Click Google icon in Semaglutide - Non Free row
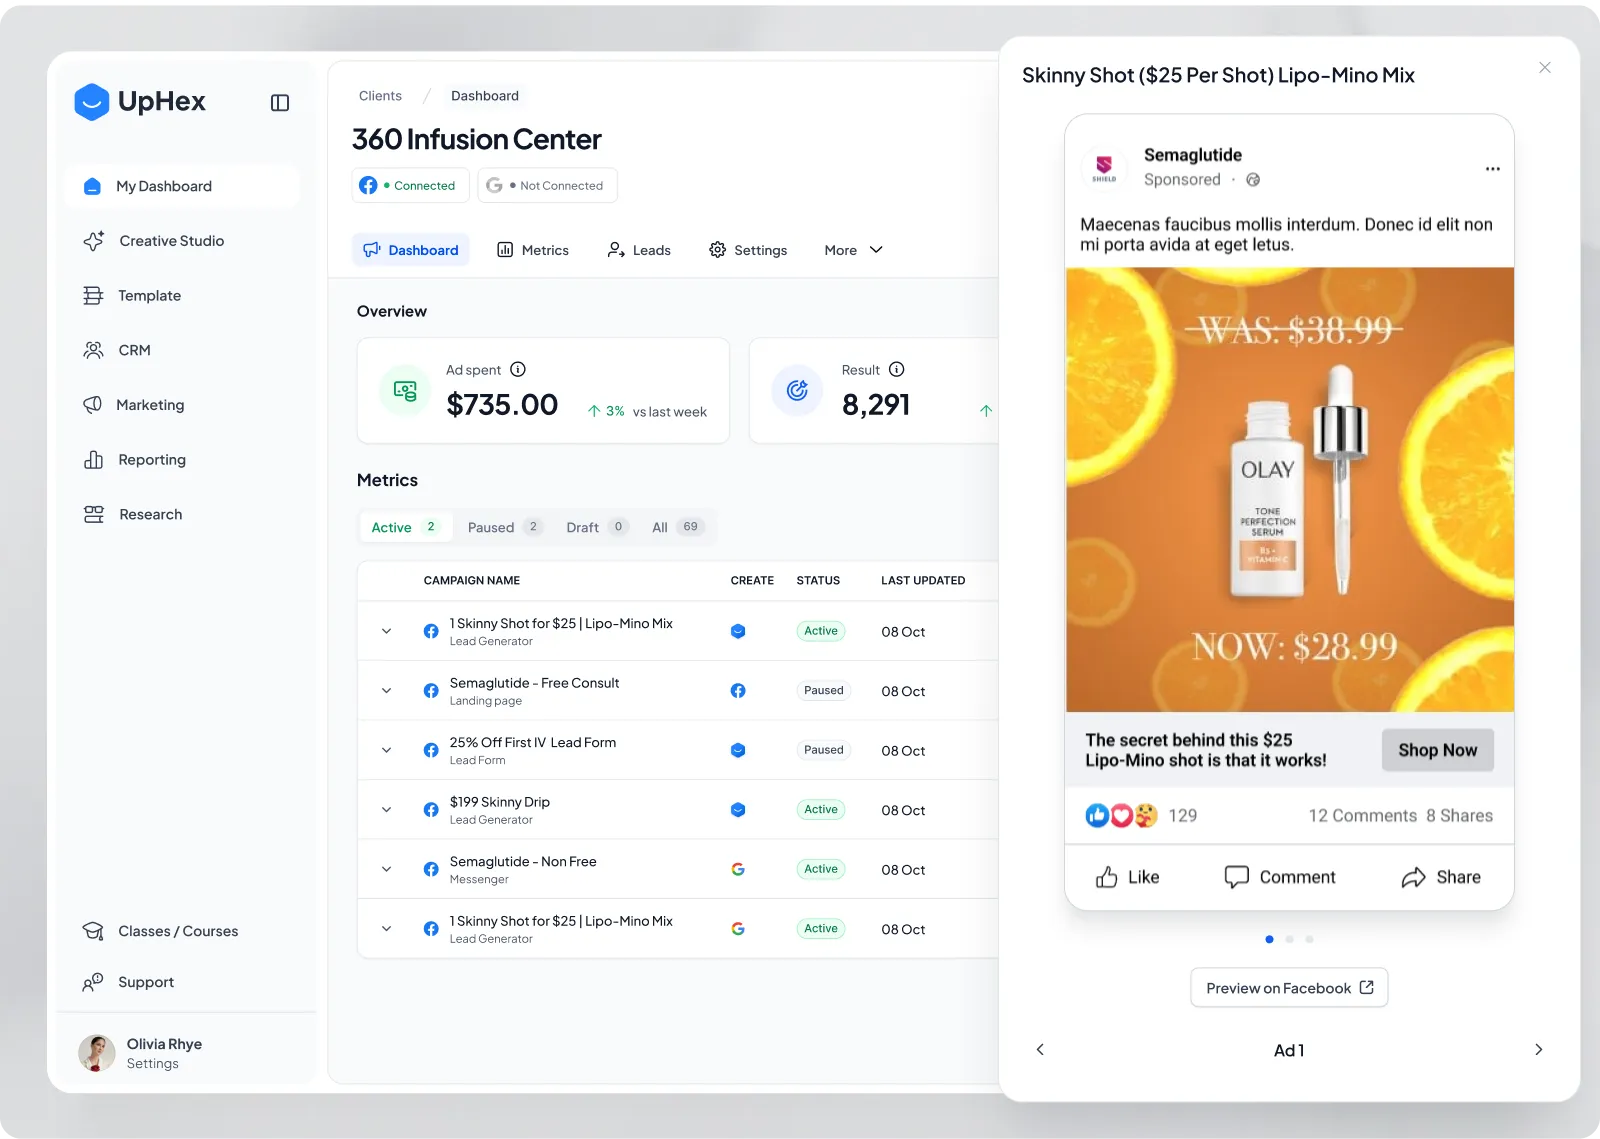 [738, 869]
